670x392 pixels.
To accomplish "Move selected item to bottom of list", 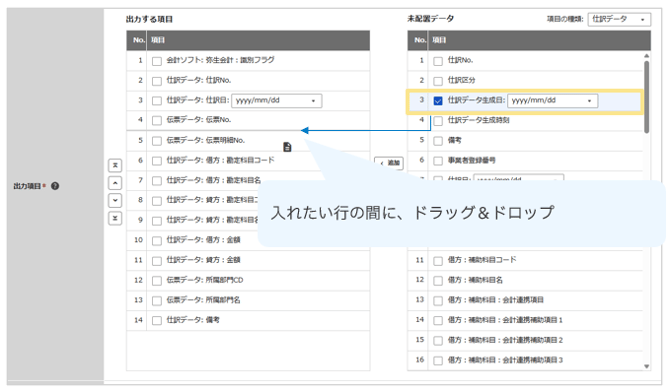I will pos(115,218).
